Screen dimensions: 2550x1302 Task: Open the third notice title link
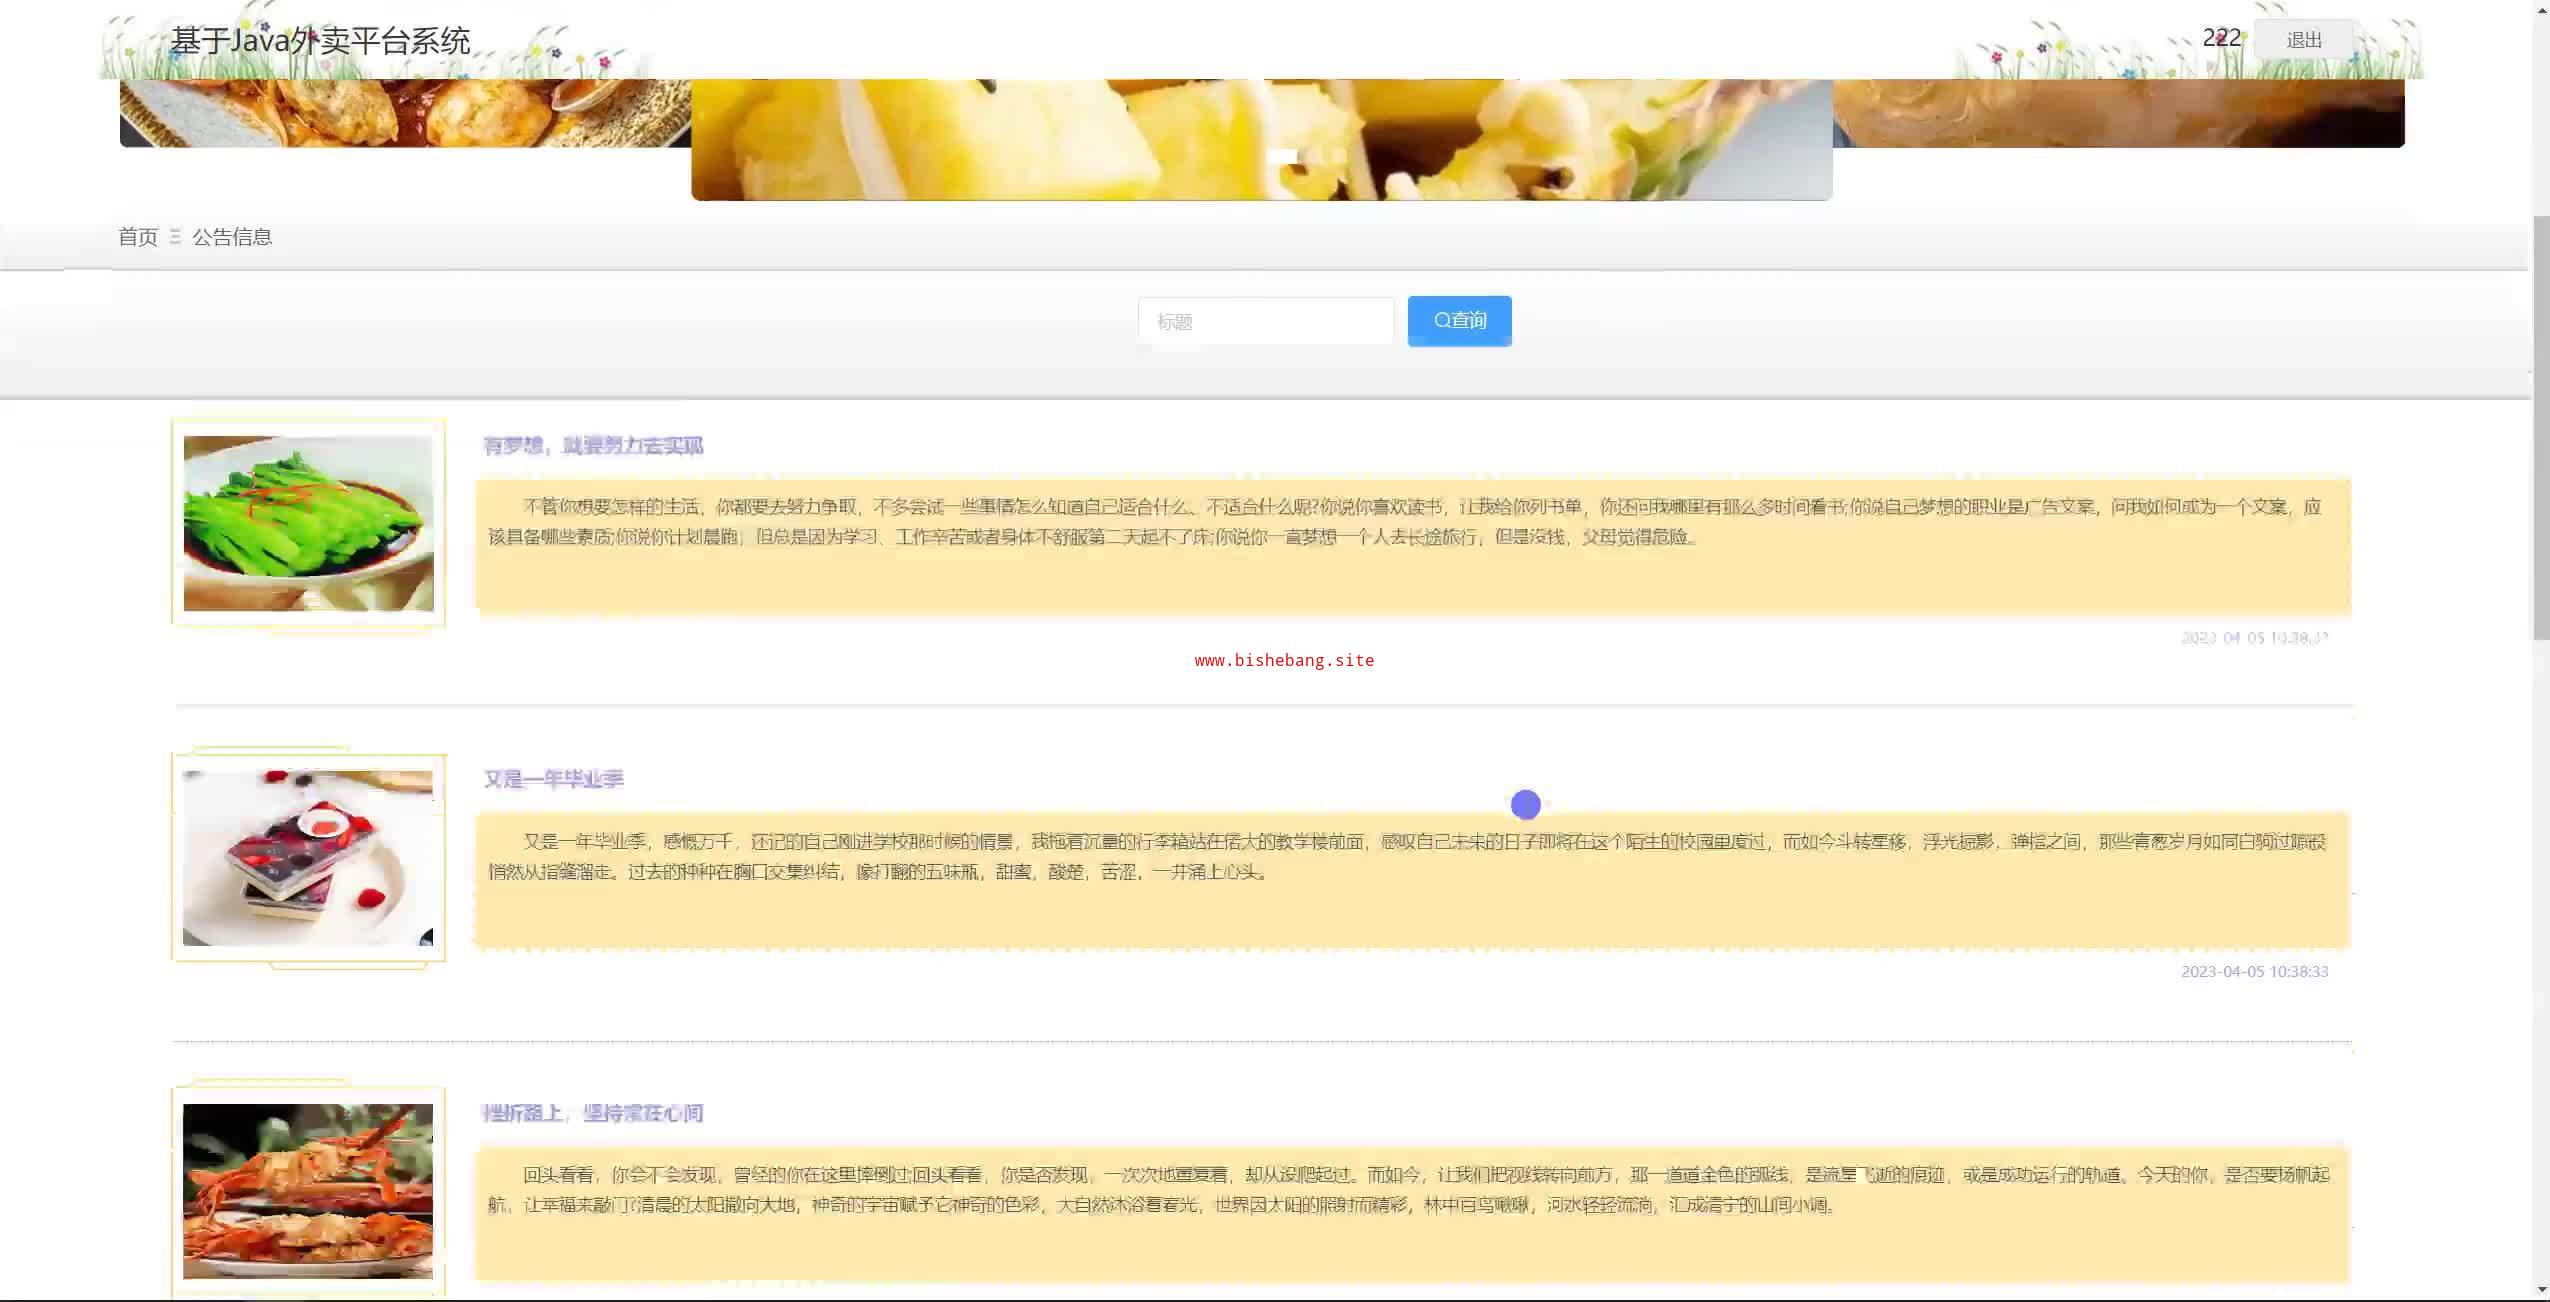pyautogui.click(x=593, y=1113)
